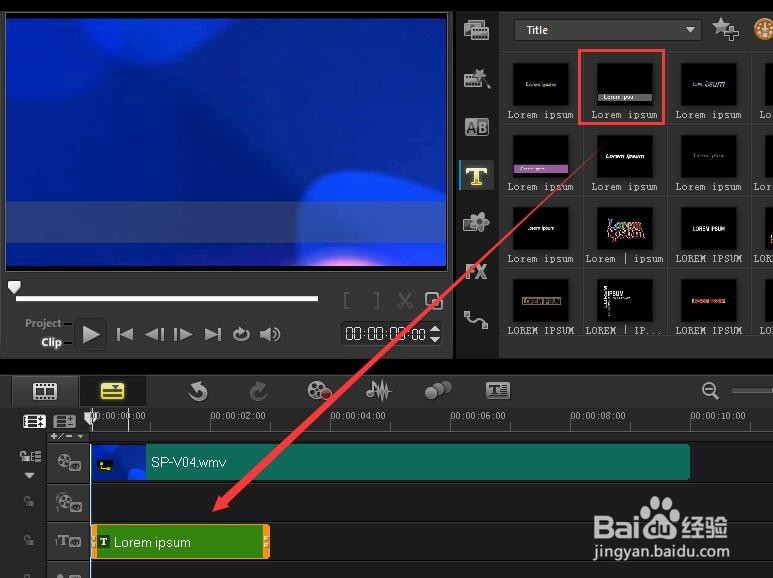This screenshot has height=578, width=773.
Task: Decrease the timecode with the down arrow
Action: (x=435, y=339)
